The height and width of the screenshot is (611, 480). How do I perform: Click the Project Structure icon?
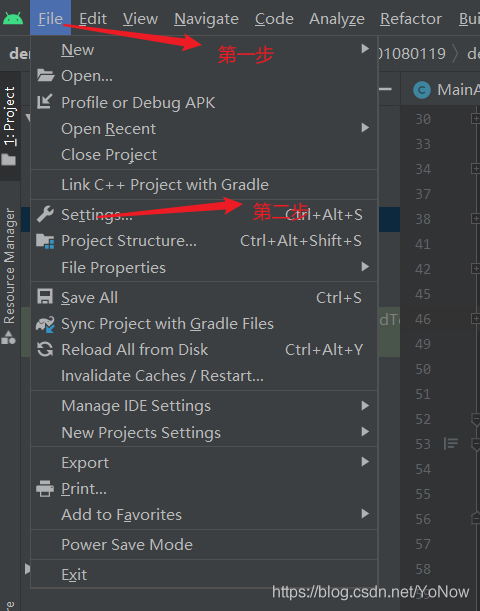coord(45,241)
